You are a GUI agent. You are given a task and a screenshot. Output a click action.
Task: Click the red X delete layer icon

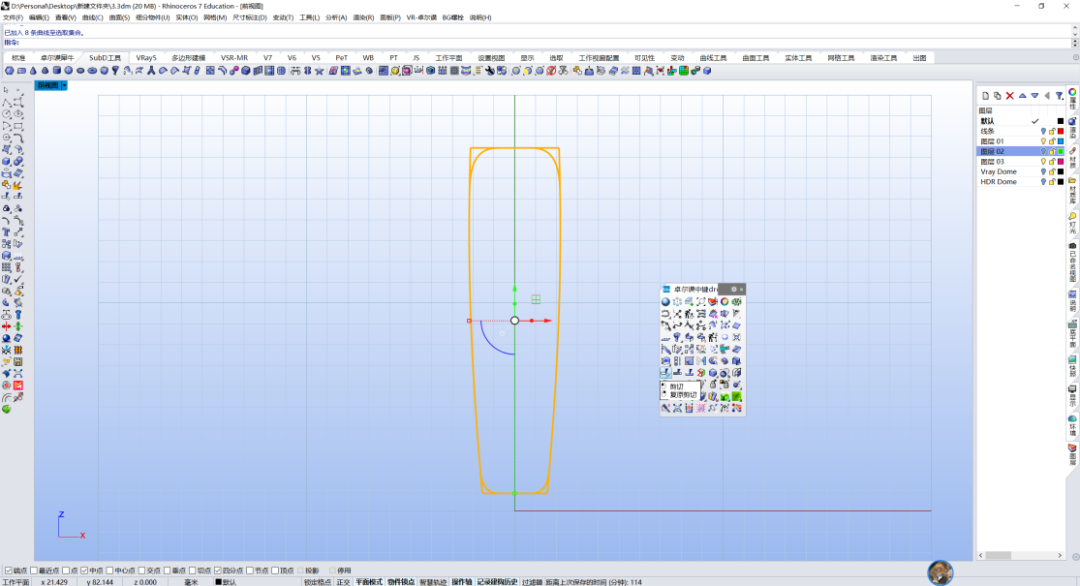pyautogui.click(x=1010, y=96)
